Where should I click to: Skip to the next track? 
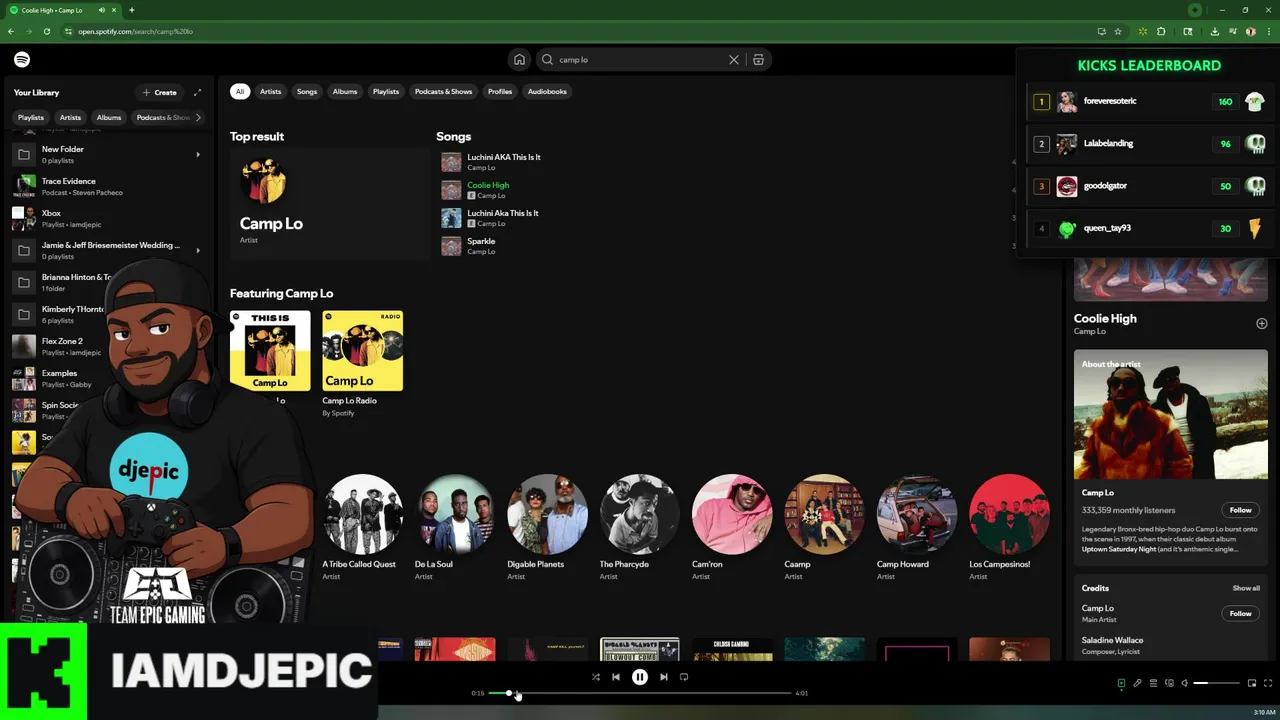[663, 677]
